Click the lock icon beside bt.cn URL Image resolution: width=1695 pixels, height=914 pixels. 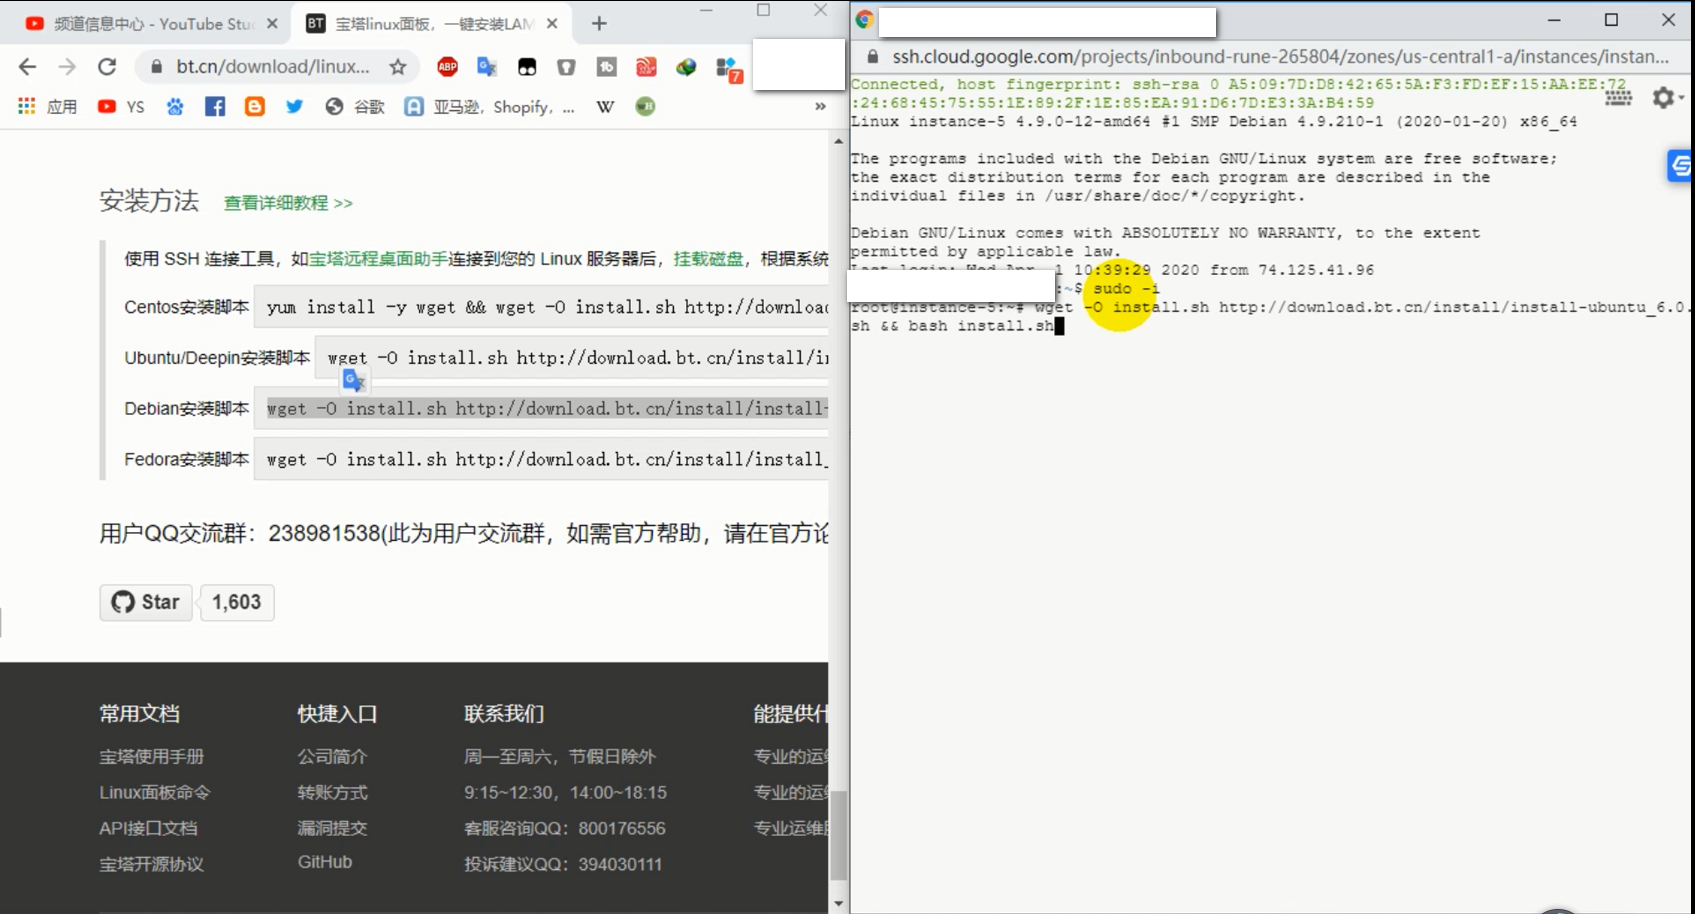coord(156,67)
